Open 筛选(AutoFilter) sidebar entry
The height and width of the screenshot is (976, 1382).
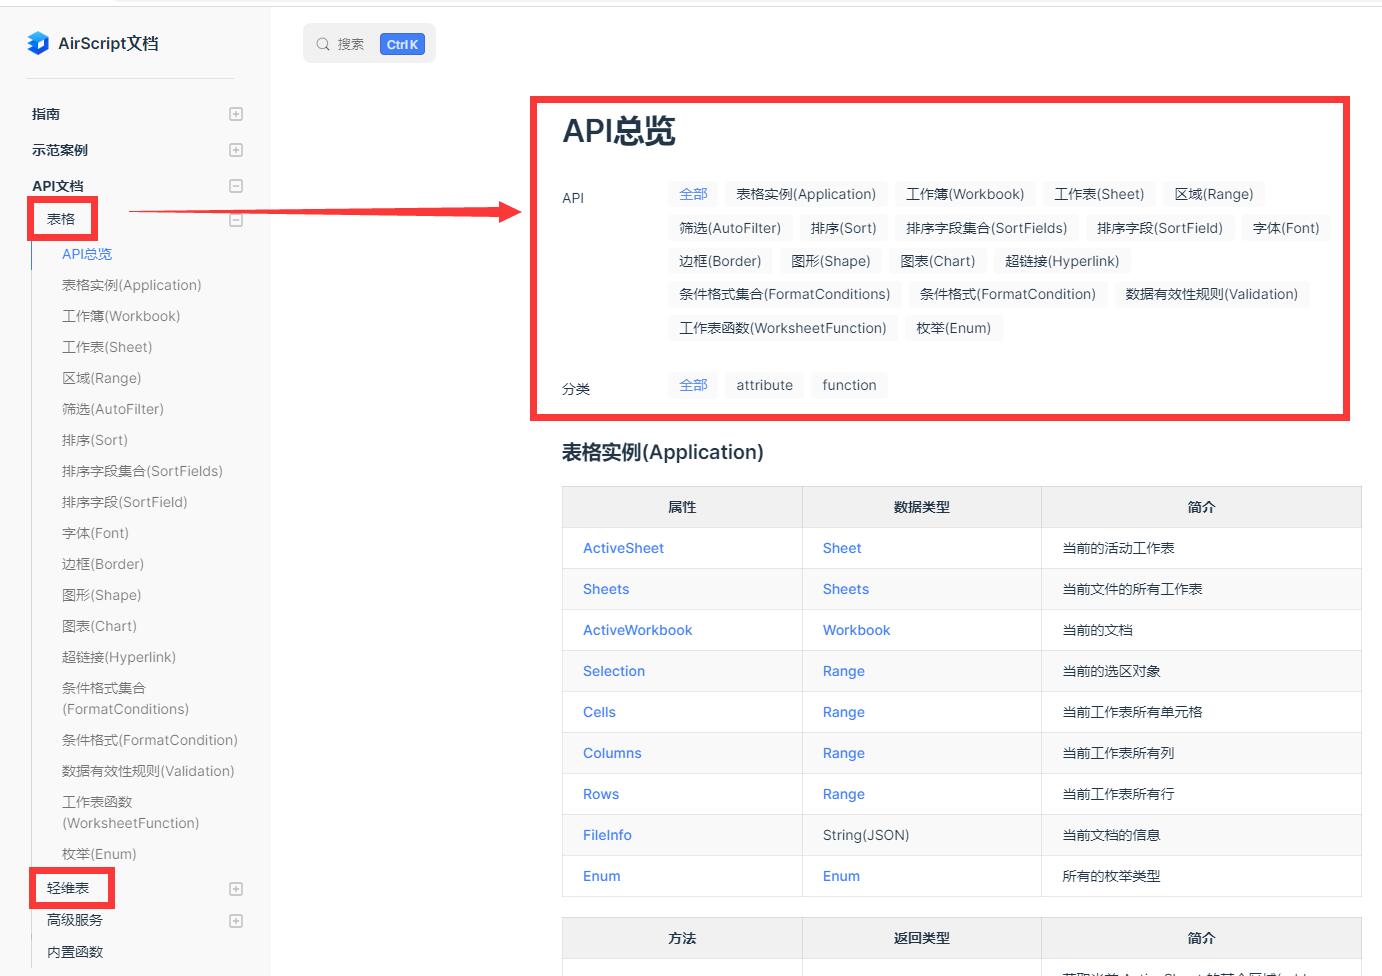[113, 409]
